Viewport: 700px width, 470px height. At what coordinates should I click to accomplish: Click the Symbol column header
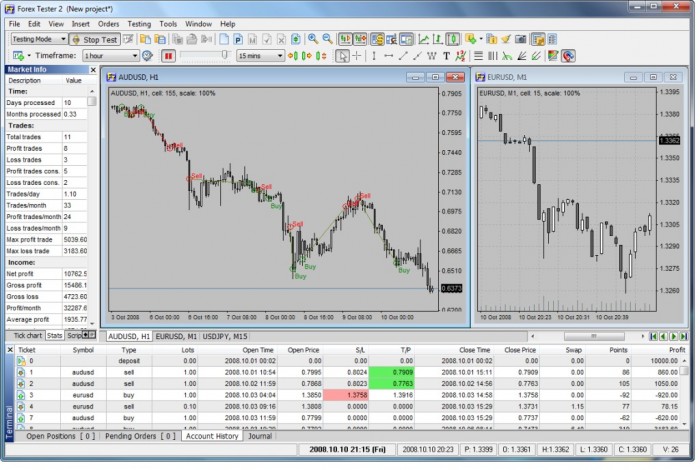point(83,351)
